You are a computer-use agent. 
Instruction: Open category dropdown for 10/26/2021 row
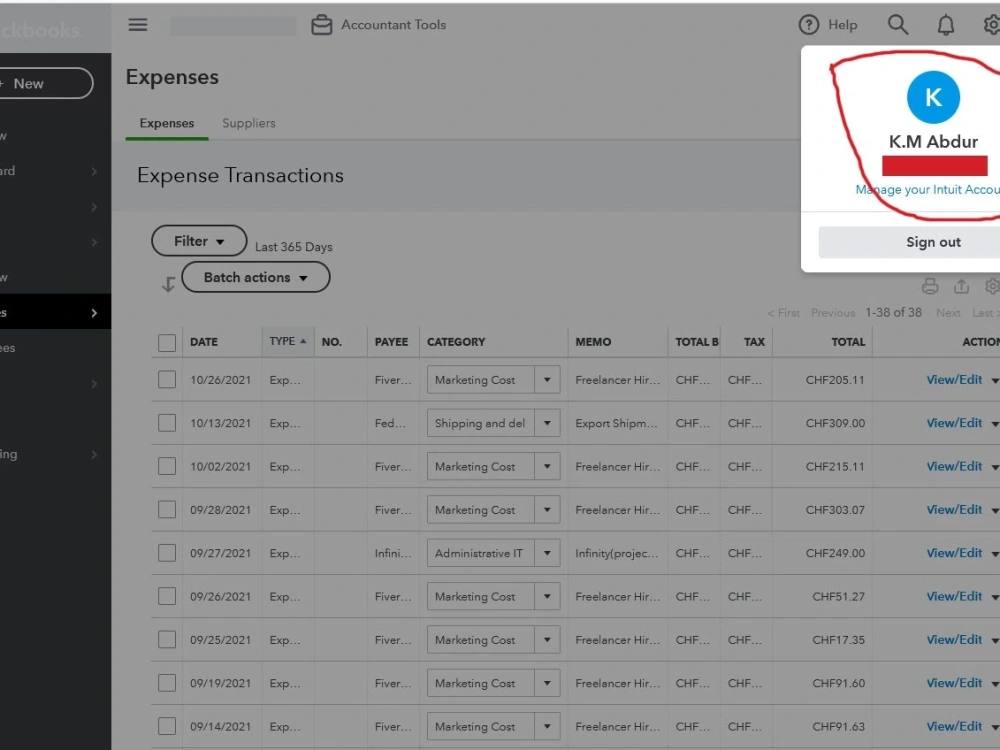click(x=547, y=379)
